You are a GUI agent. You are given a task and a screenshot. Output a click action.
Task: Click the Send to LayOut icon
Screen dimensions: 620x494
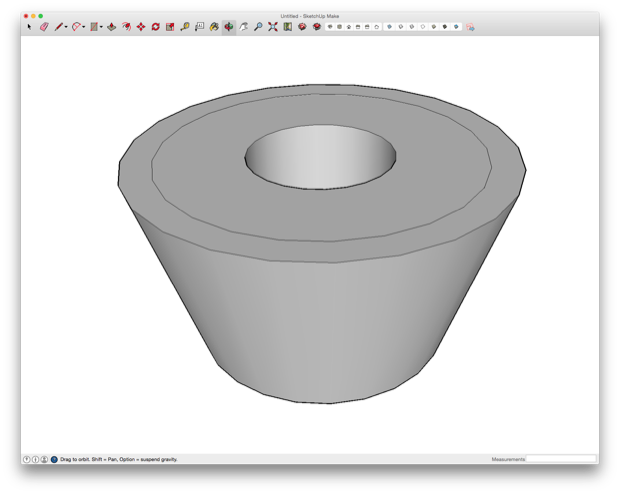click(470, 27)
